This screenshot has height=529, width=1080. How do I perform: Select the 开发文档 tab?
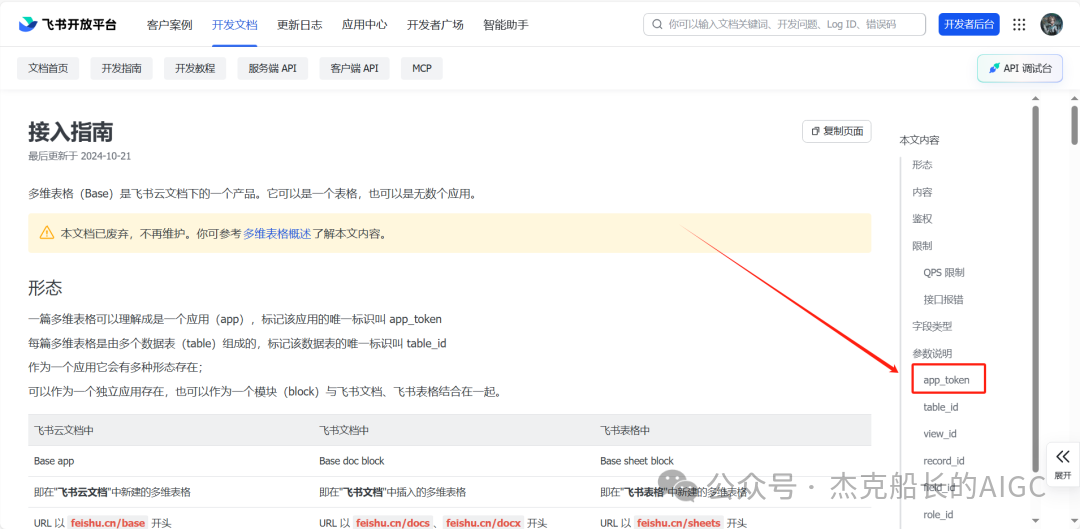235,25
